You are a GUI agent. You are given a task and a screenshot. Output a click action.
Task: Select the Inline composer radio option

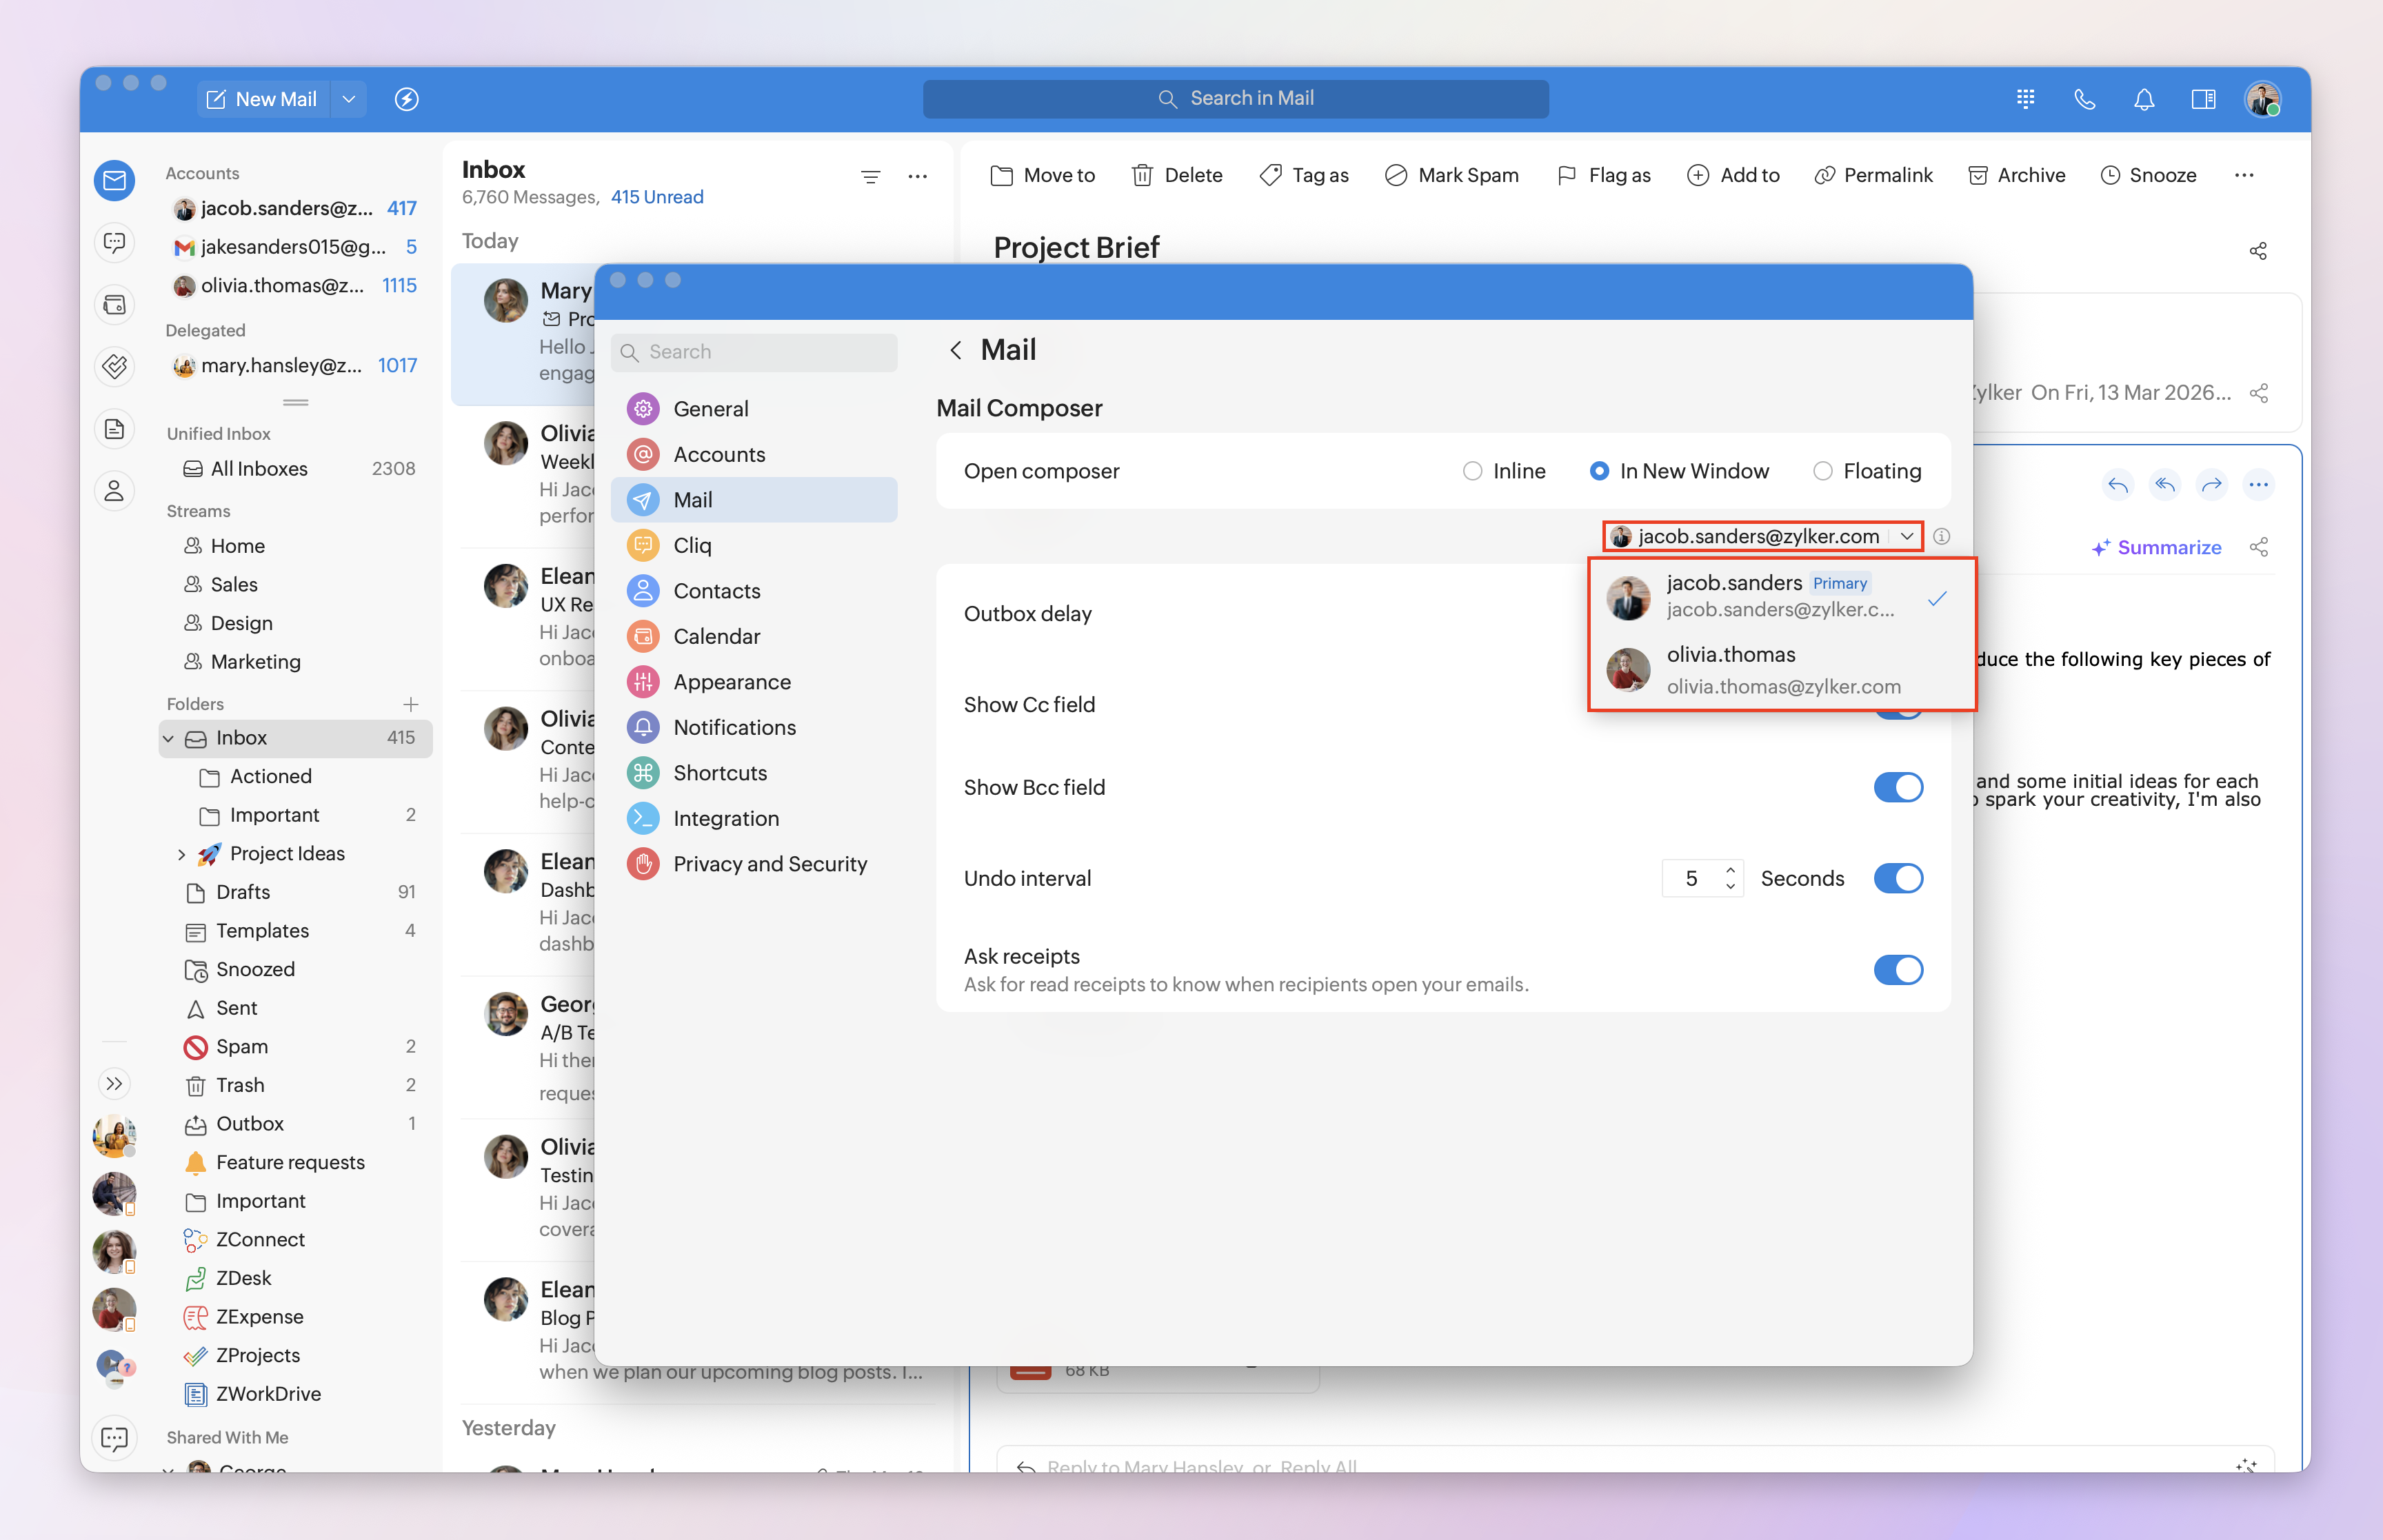[x=1472, y=471]
